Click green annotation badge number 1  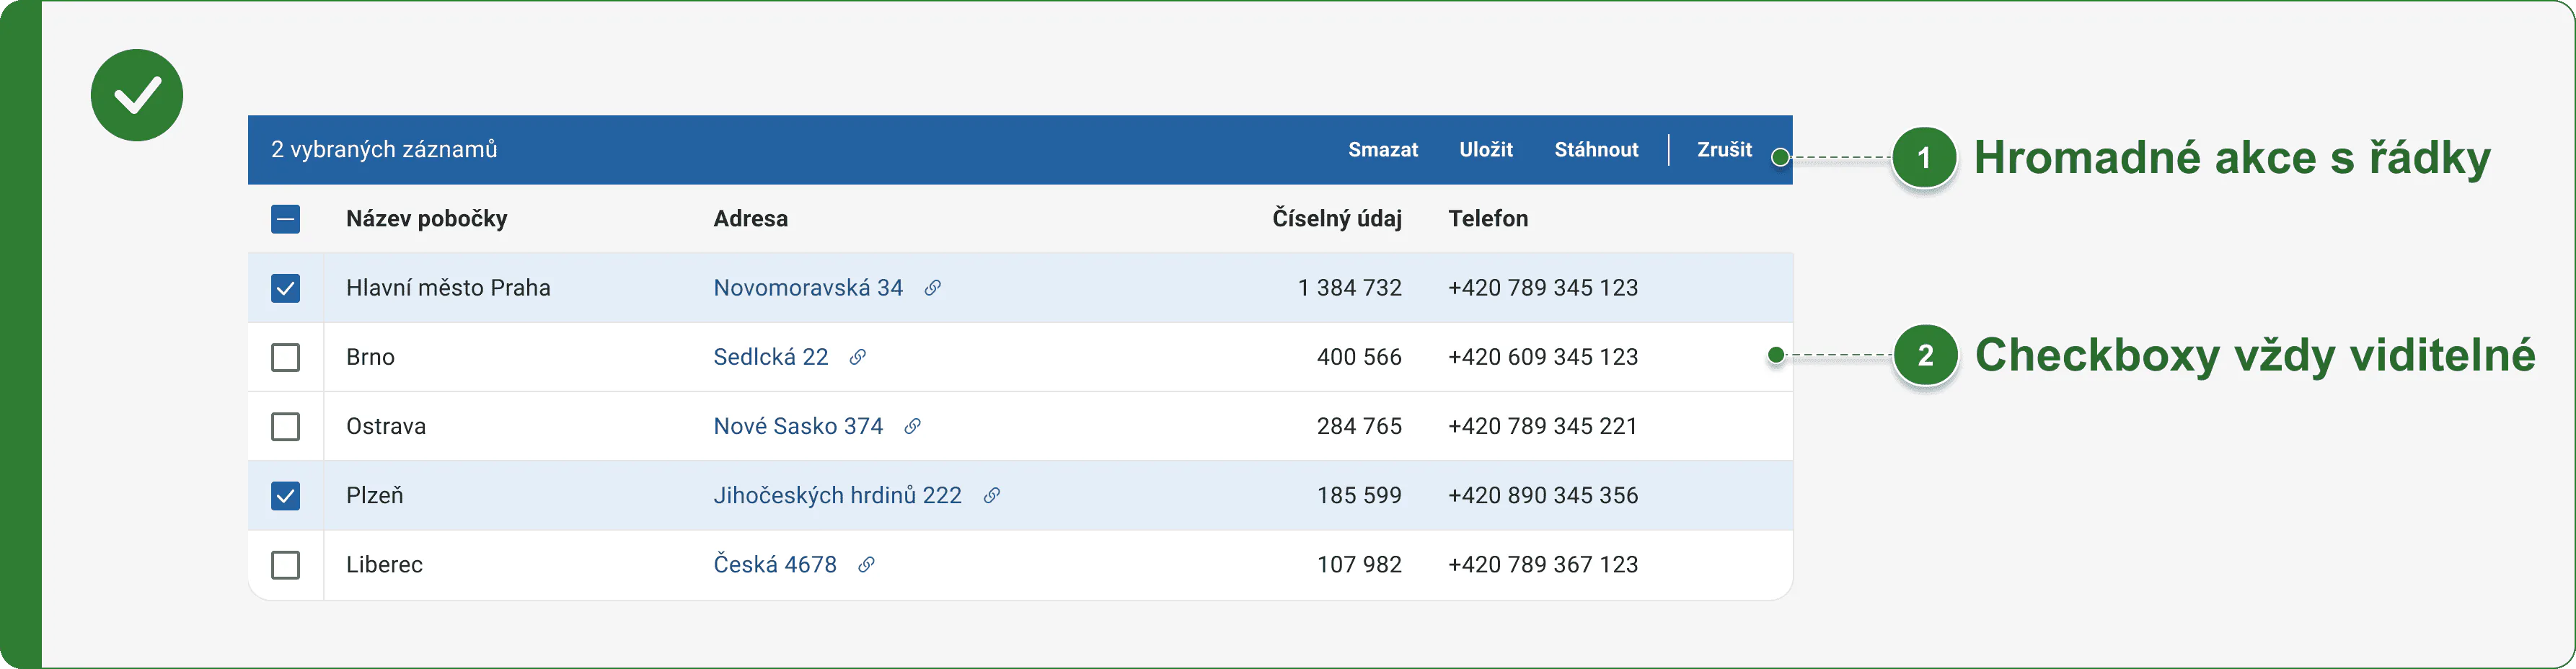[x=1924, y=158]
